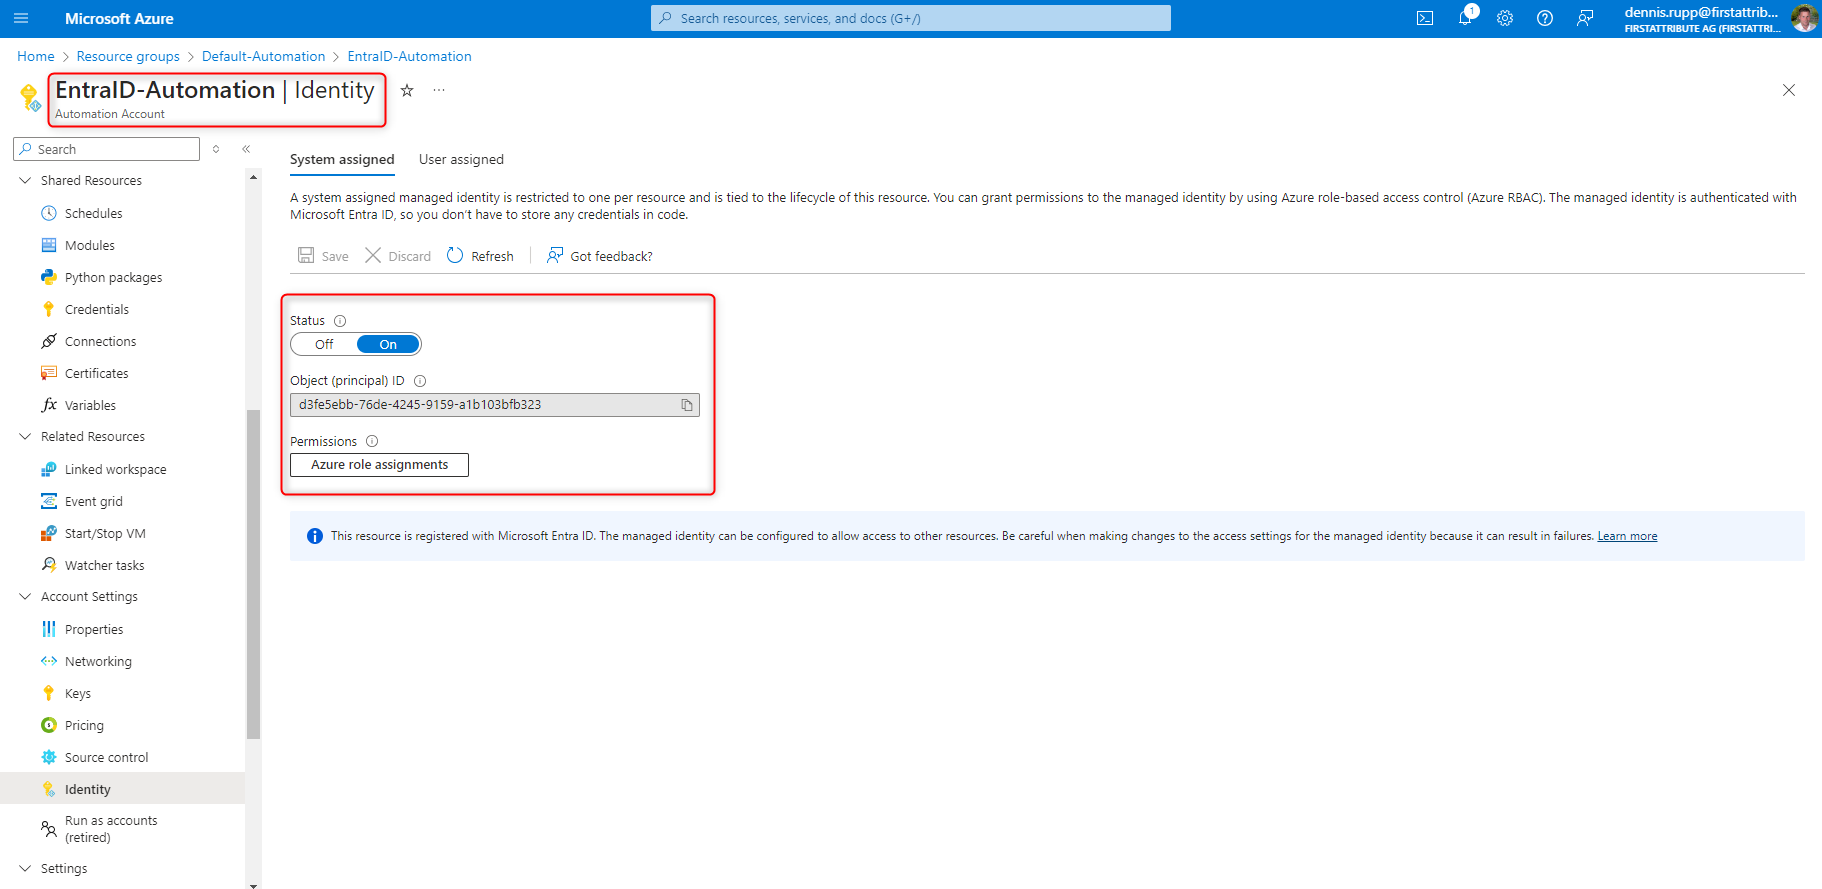
Task: Select Identity in the sidebar
Action: [122, 789]
